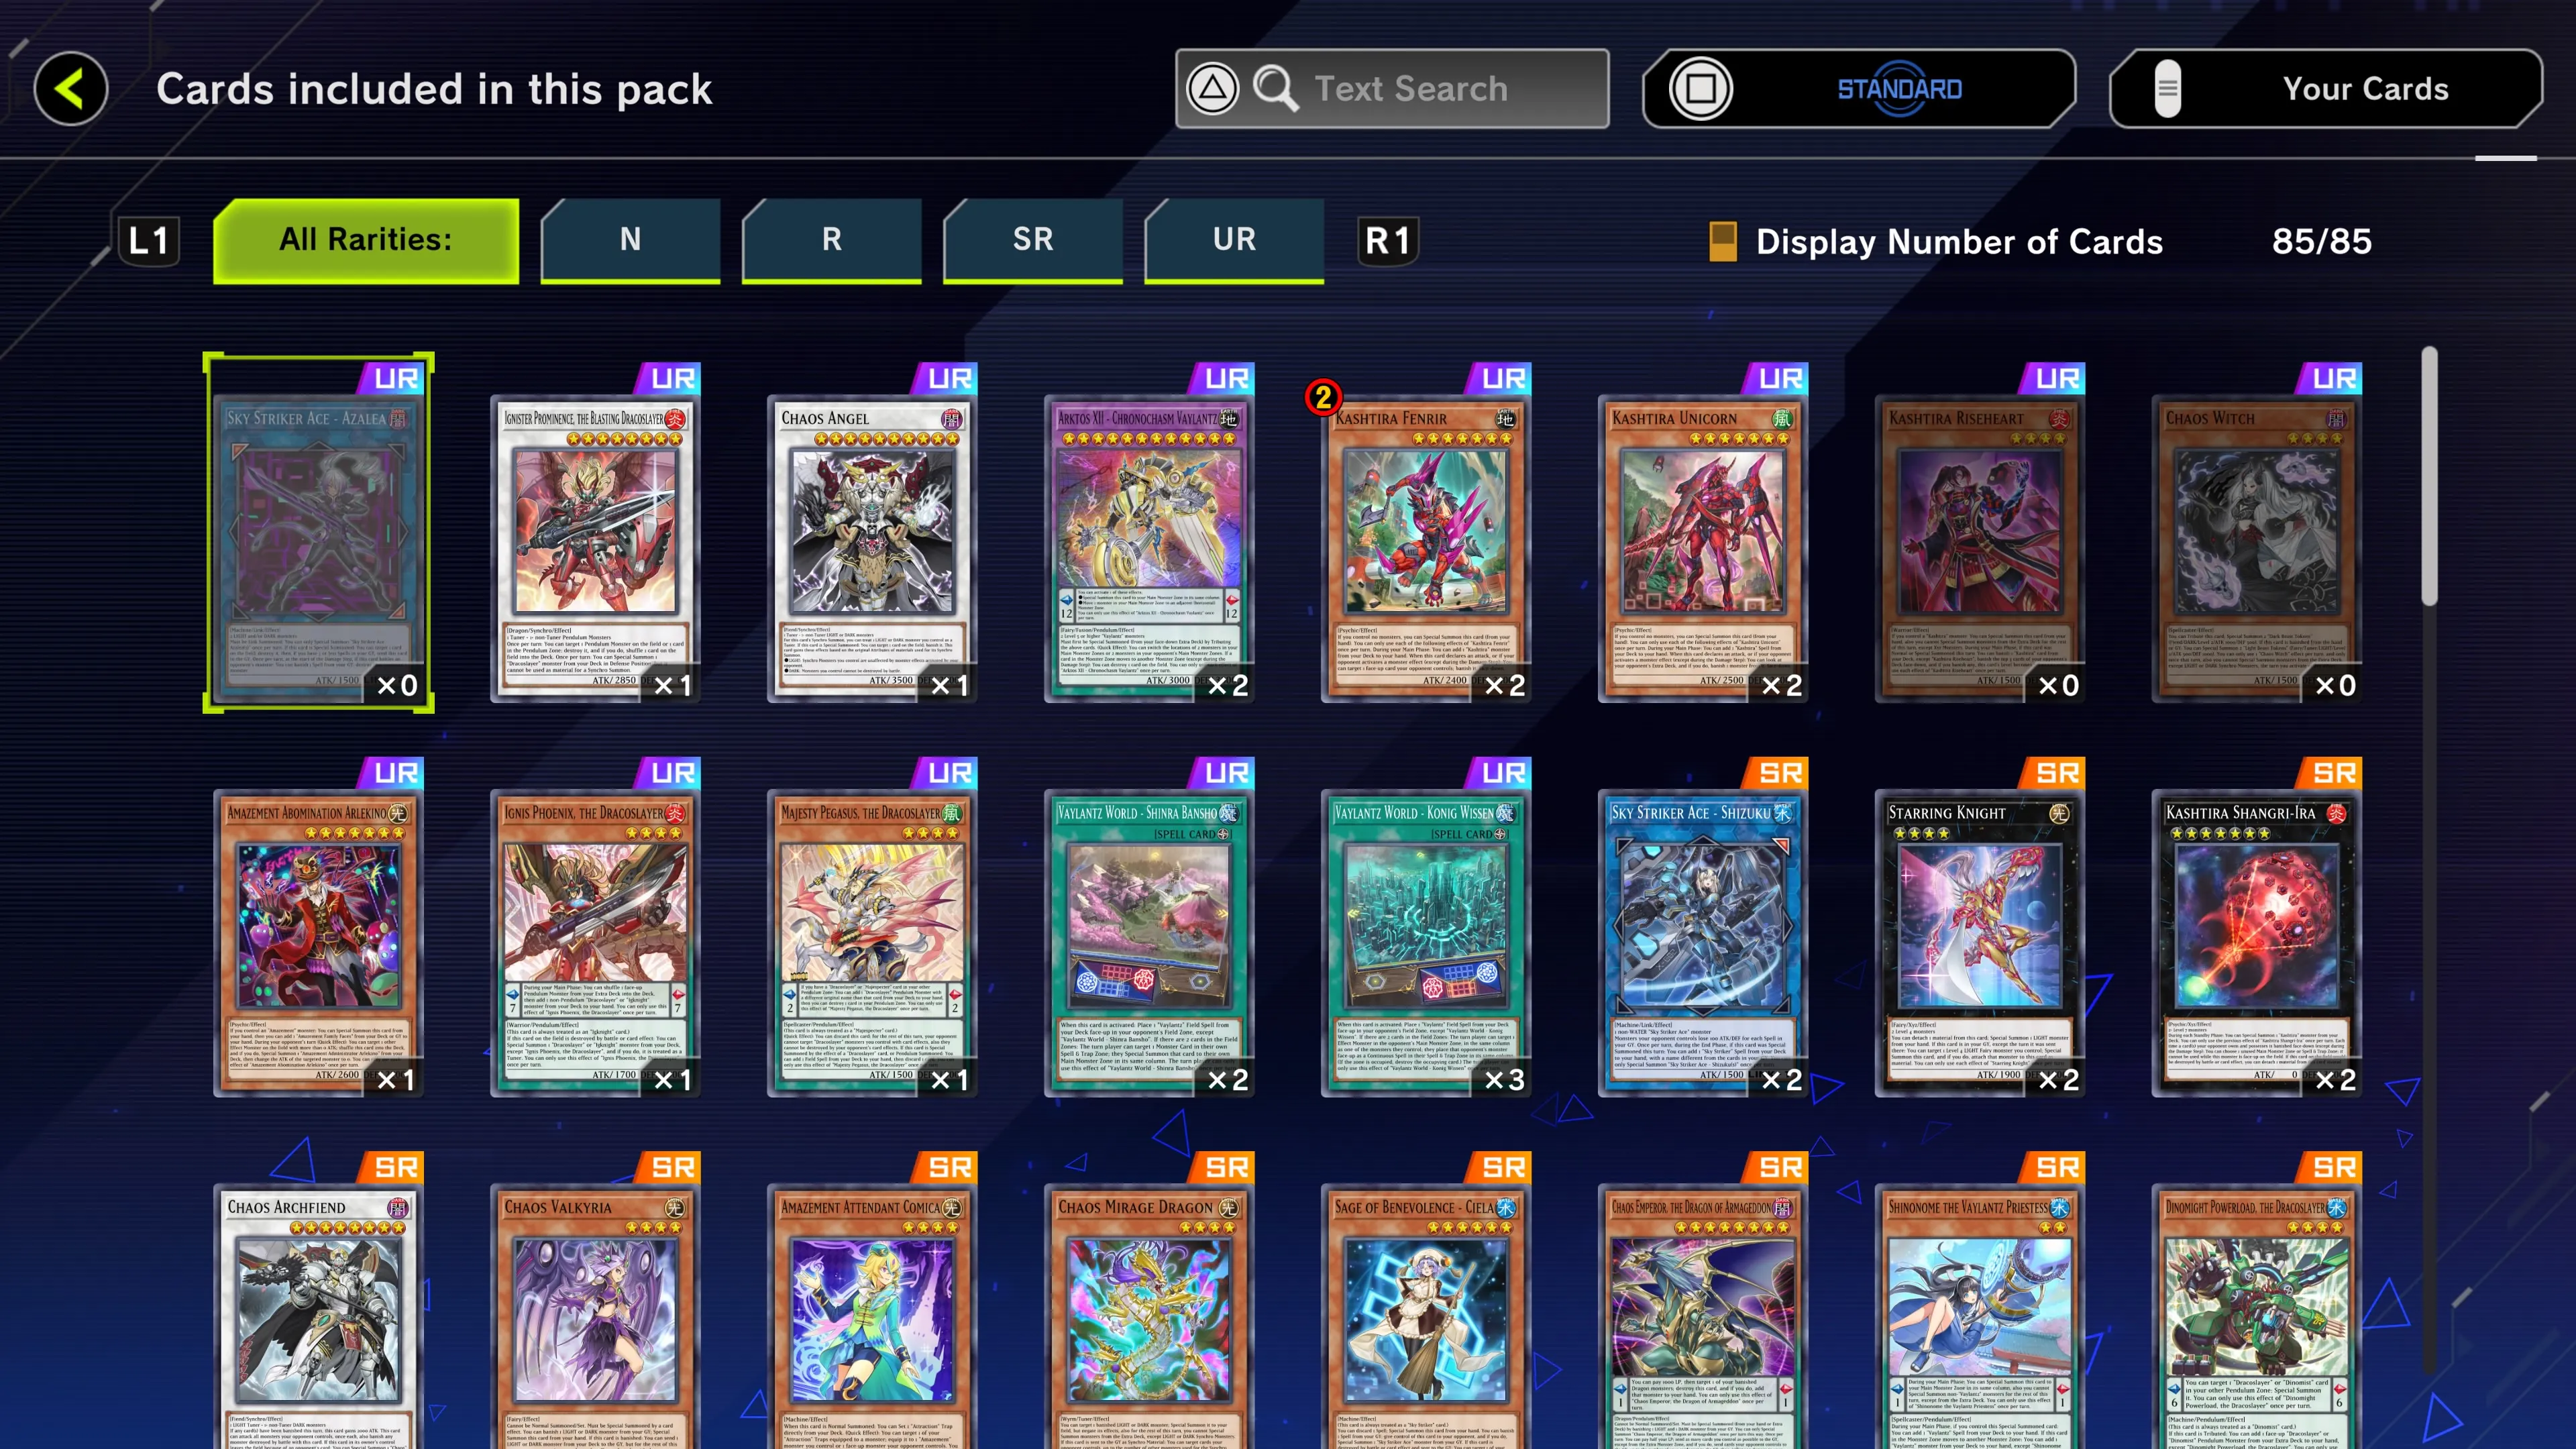Select the Sky Striker Ace - Shizuku card
Viewport: 2576px width, 1449px height.
click(x=1703, y=942)
